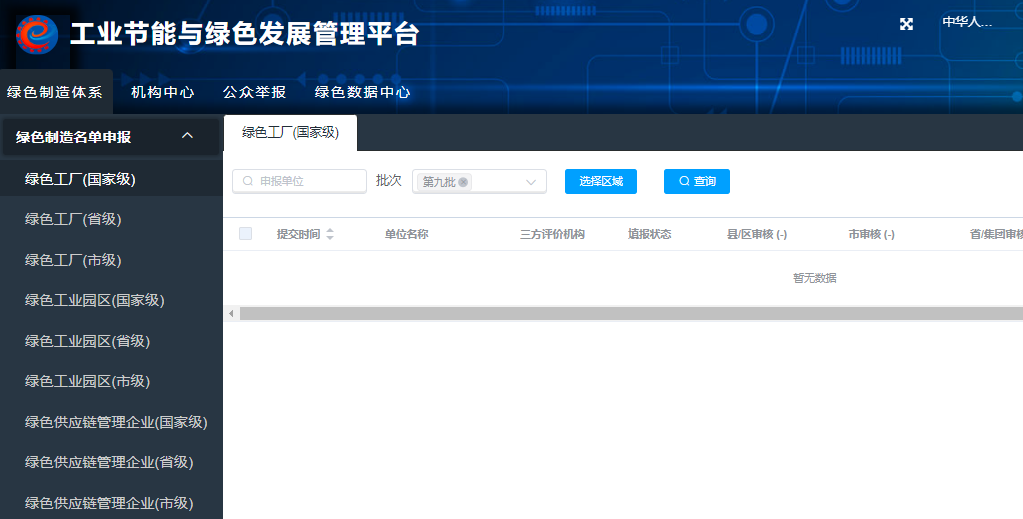This screenshot has width=1023, height=519.
Task: Remove the 第九批 tag via its x icon
Action: click(463, 182)
